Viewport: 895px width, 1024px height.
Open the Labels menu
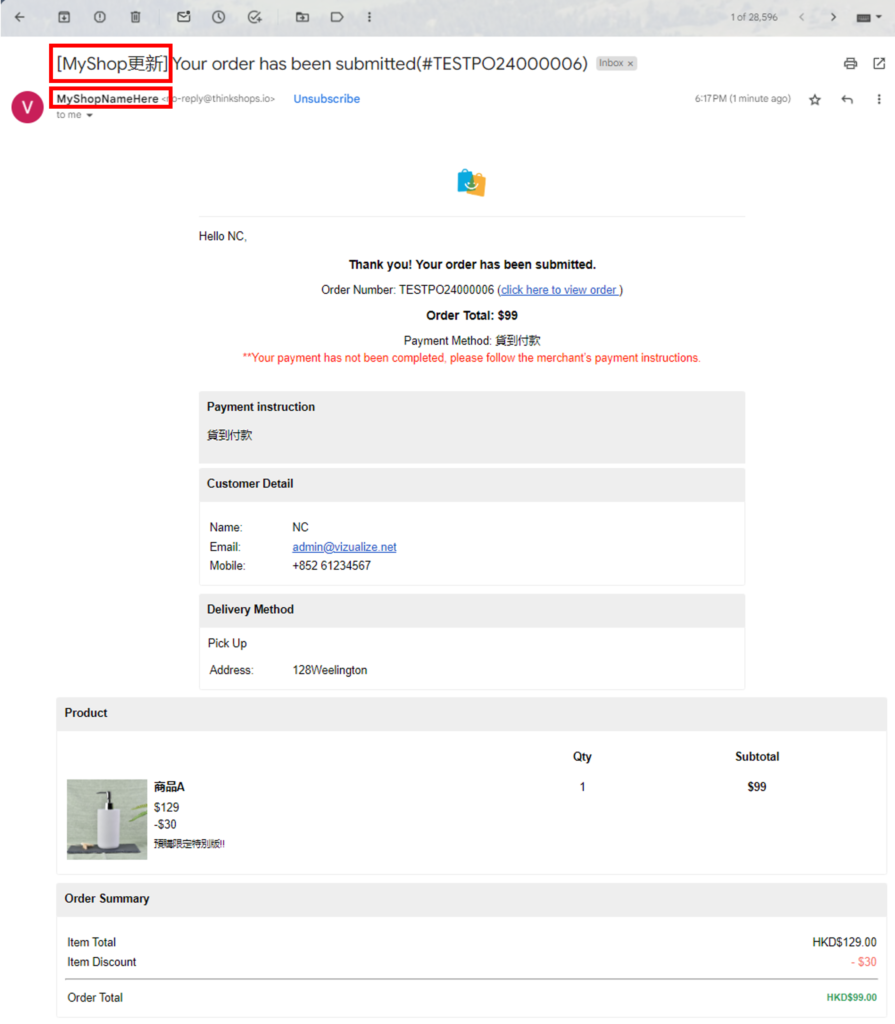(x=337, y=17)
